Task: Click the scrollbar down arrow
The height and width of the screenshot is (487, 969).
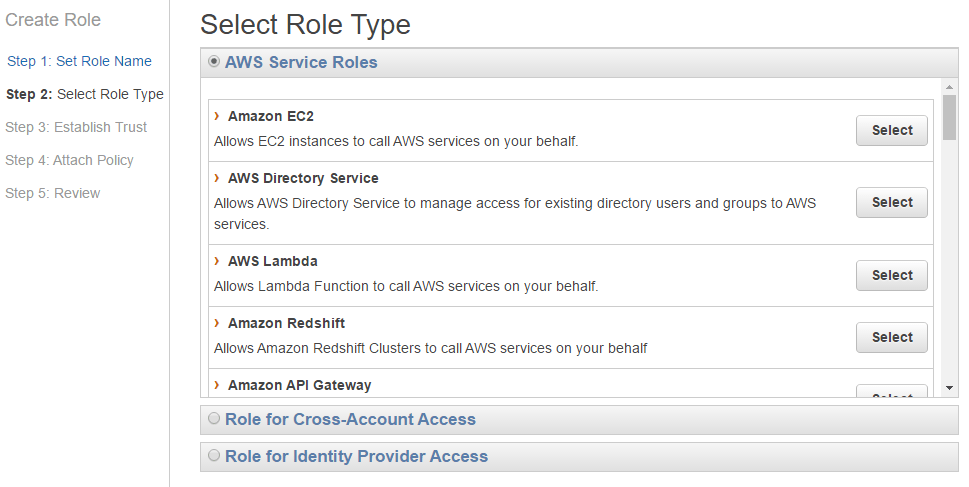Action: (949, 388)
